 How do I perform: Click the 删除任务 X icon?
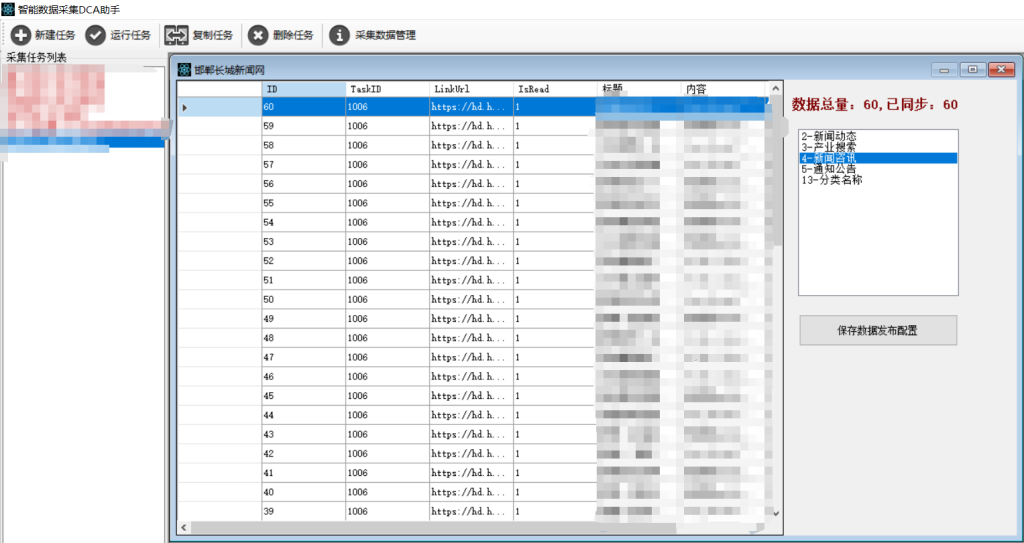point(258,35)
